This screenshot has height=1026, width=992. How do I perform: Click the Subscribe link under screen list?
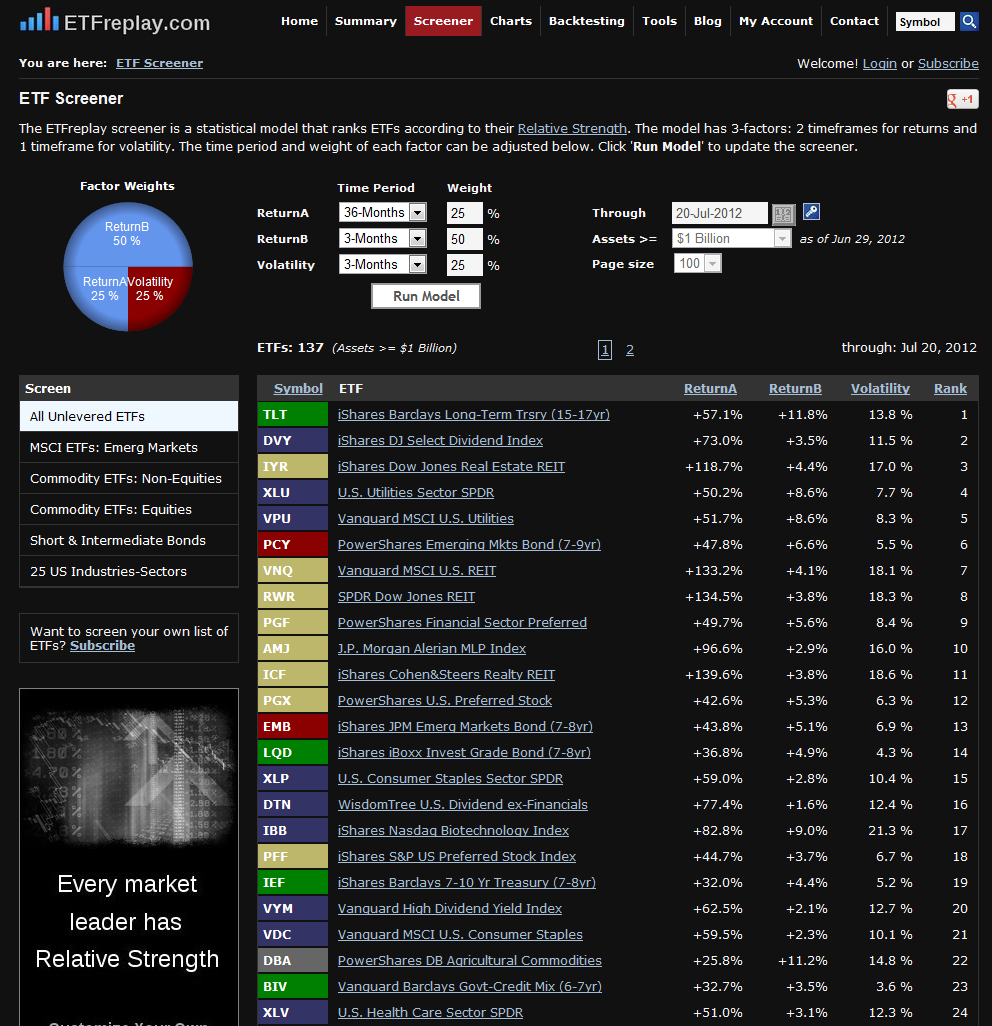click(102, 646)
